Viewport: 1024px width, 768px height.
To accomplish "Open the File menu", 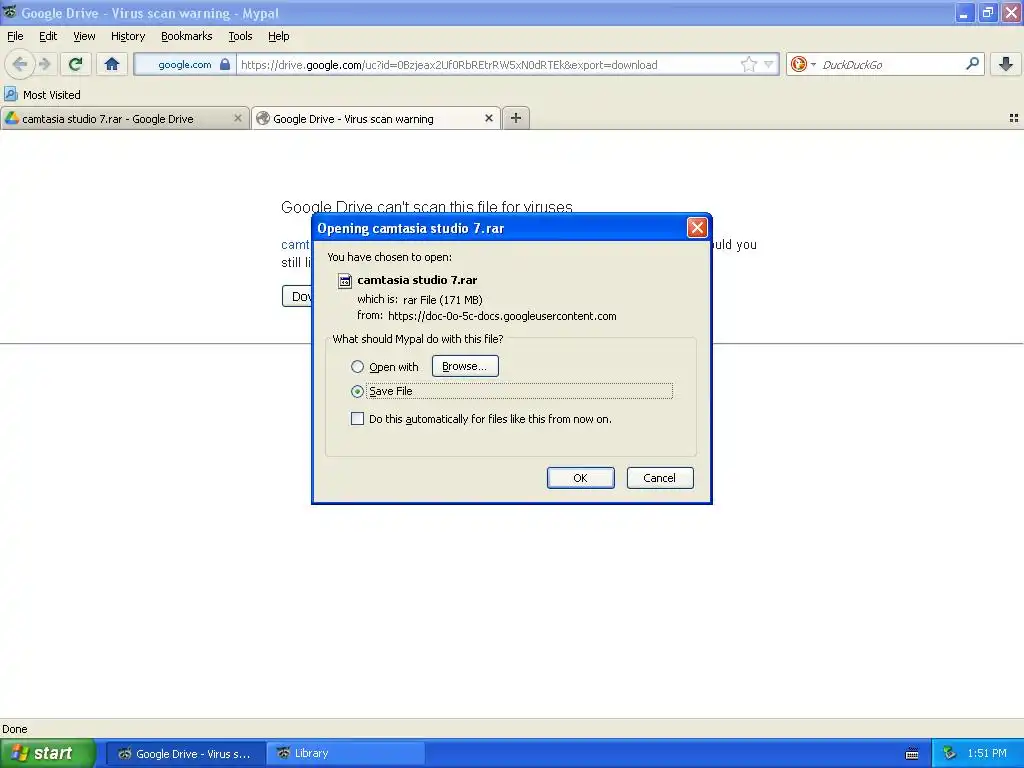I will pyautogui.click(x=15, y=36).
